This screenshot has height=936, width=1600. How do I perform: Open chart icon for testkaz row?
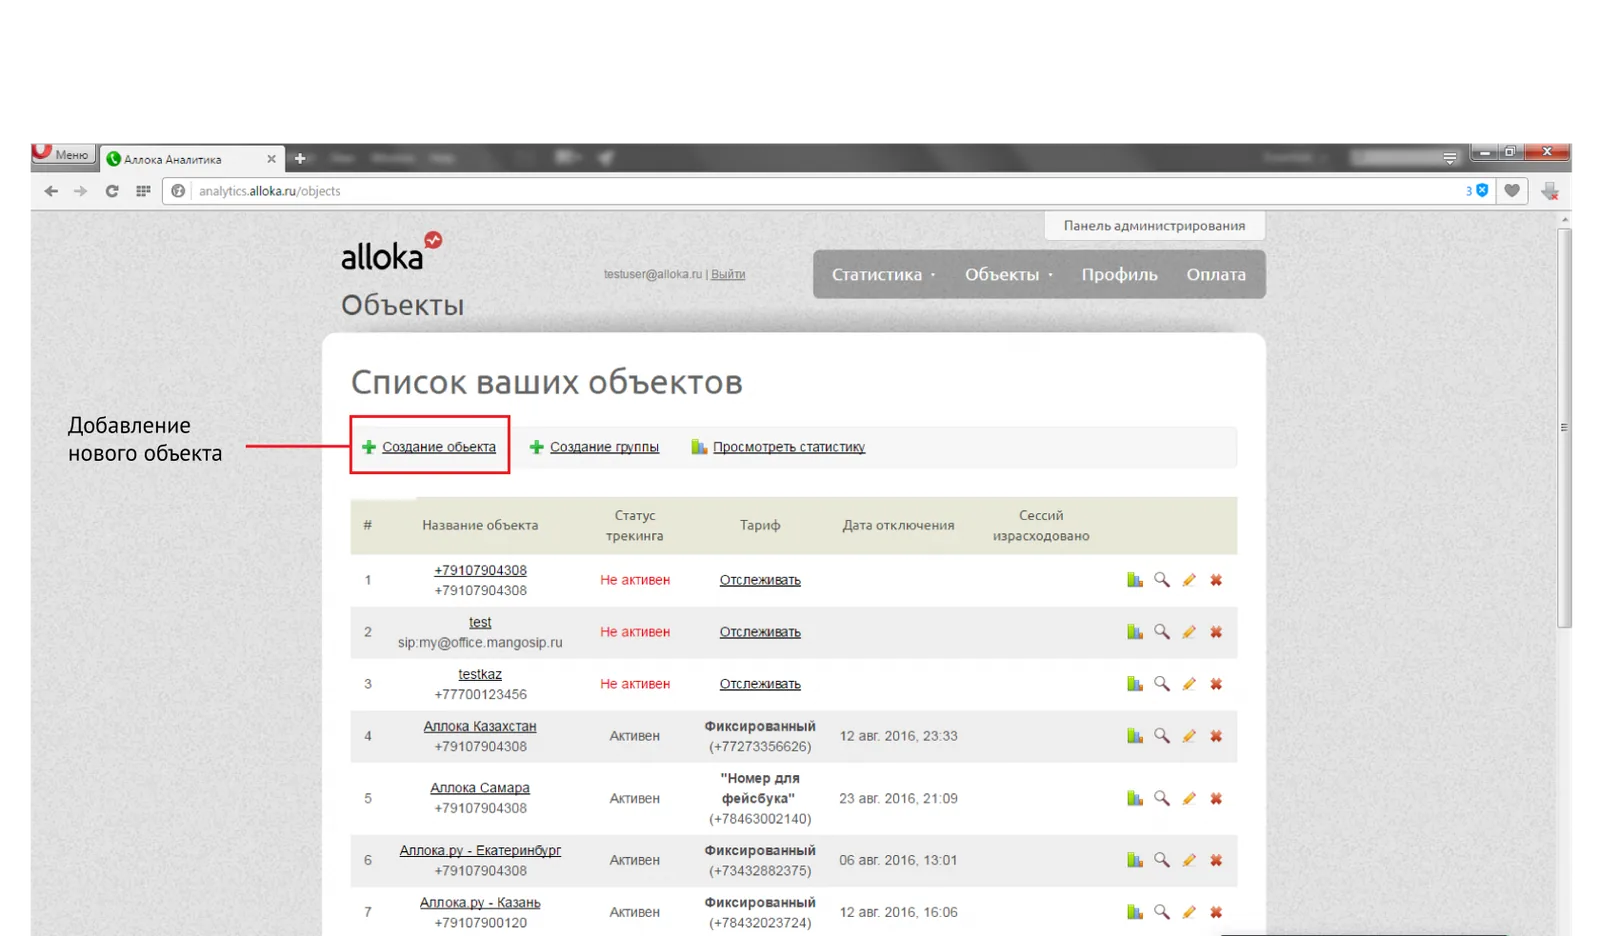[1134, 684]
